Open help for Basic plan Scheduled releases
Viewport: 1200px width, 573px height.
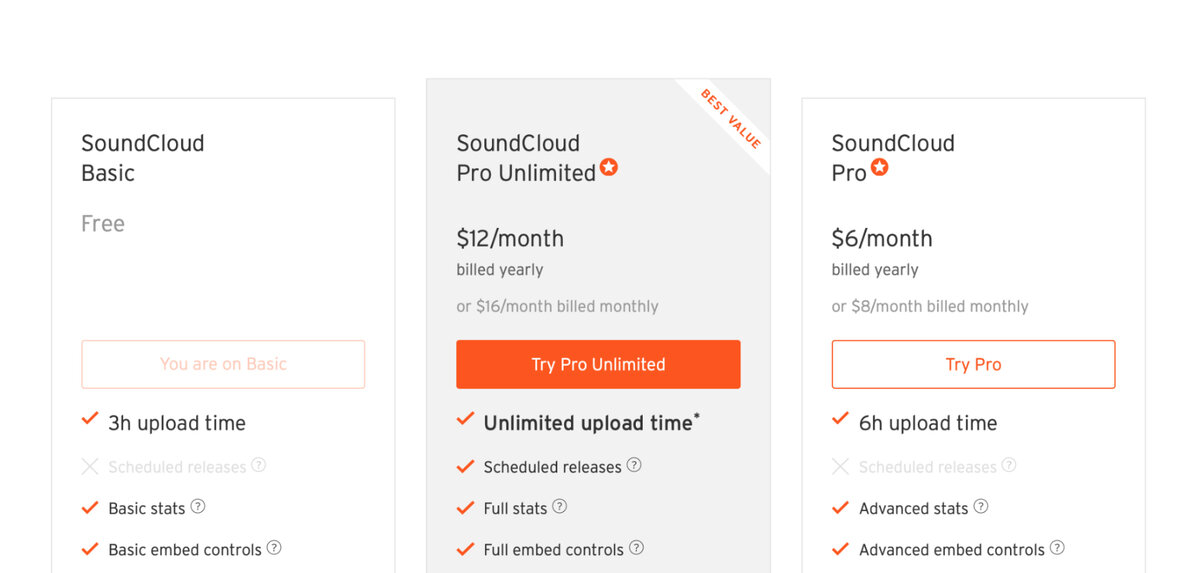pyautogui.click(x=259, y=465)
